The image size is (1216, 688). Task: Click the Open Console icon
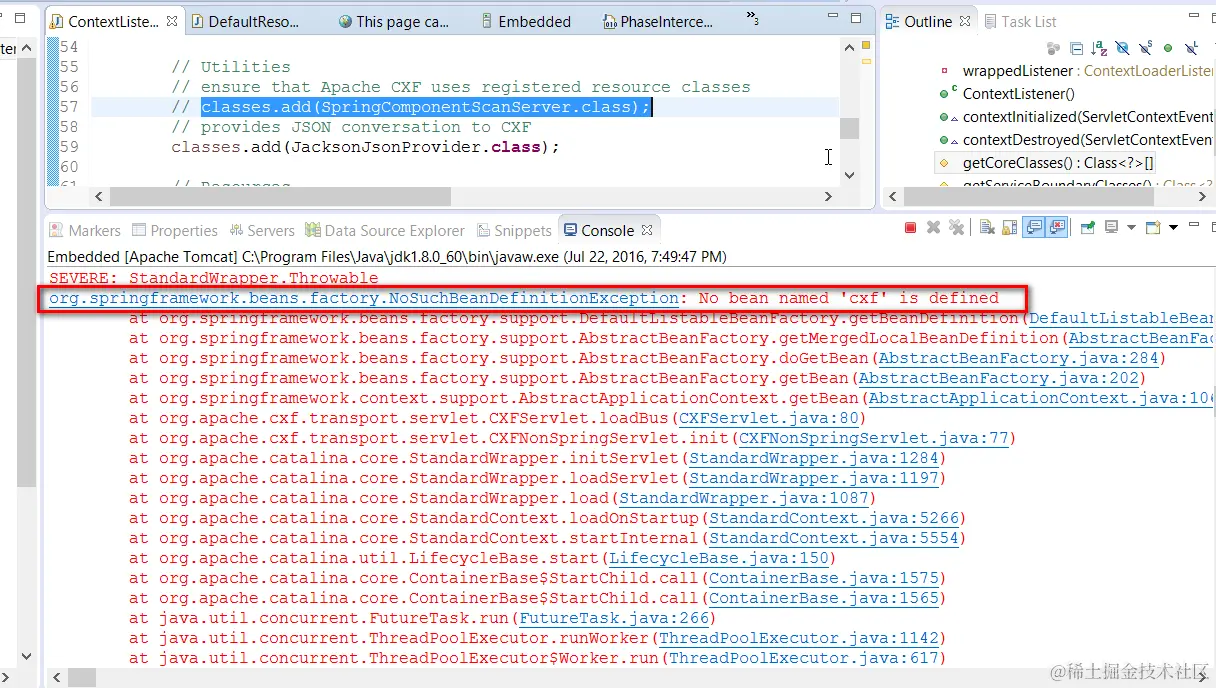tap(1154, 228)
